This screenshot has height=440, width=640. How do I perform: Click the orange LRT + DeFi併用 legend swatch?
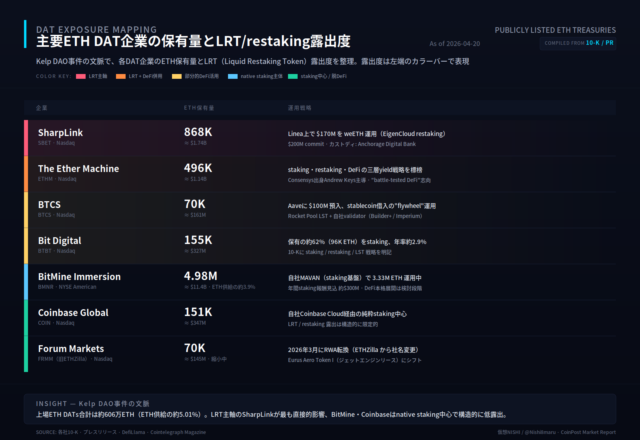pos(121,75)
